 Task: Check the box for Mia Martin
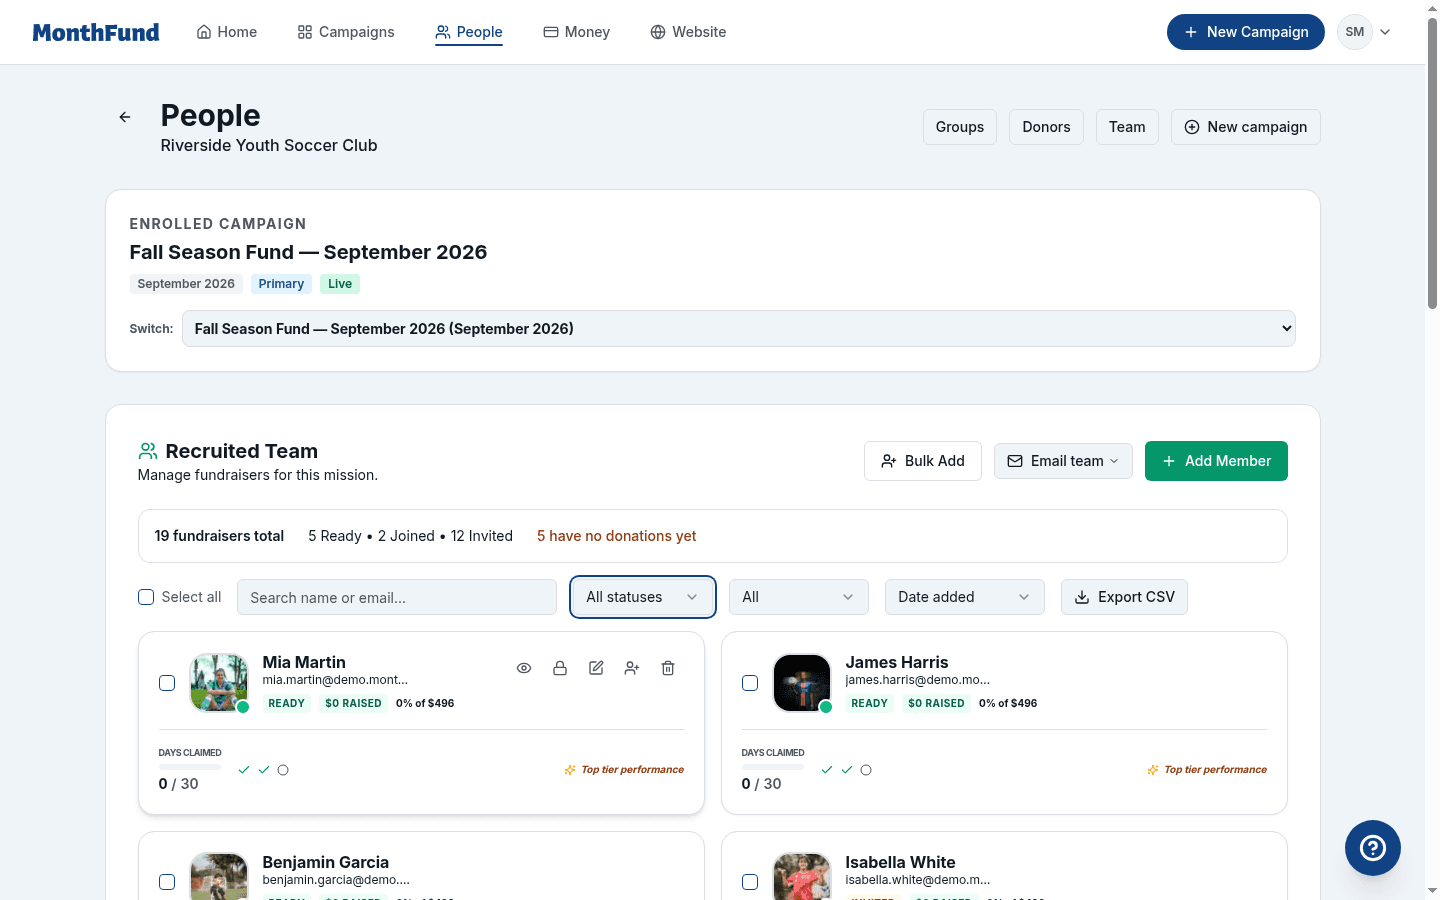point(167,683)
